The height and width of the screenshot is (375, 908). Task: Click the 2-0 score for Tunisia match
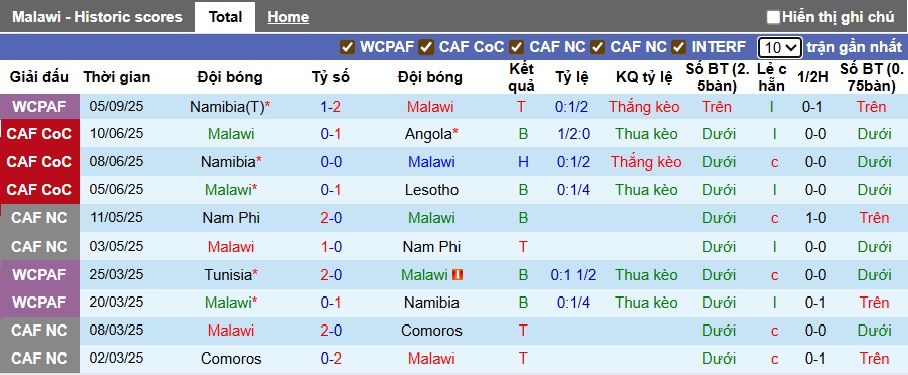331,275
